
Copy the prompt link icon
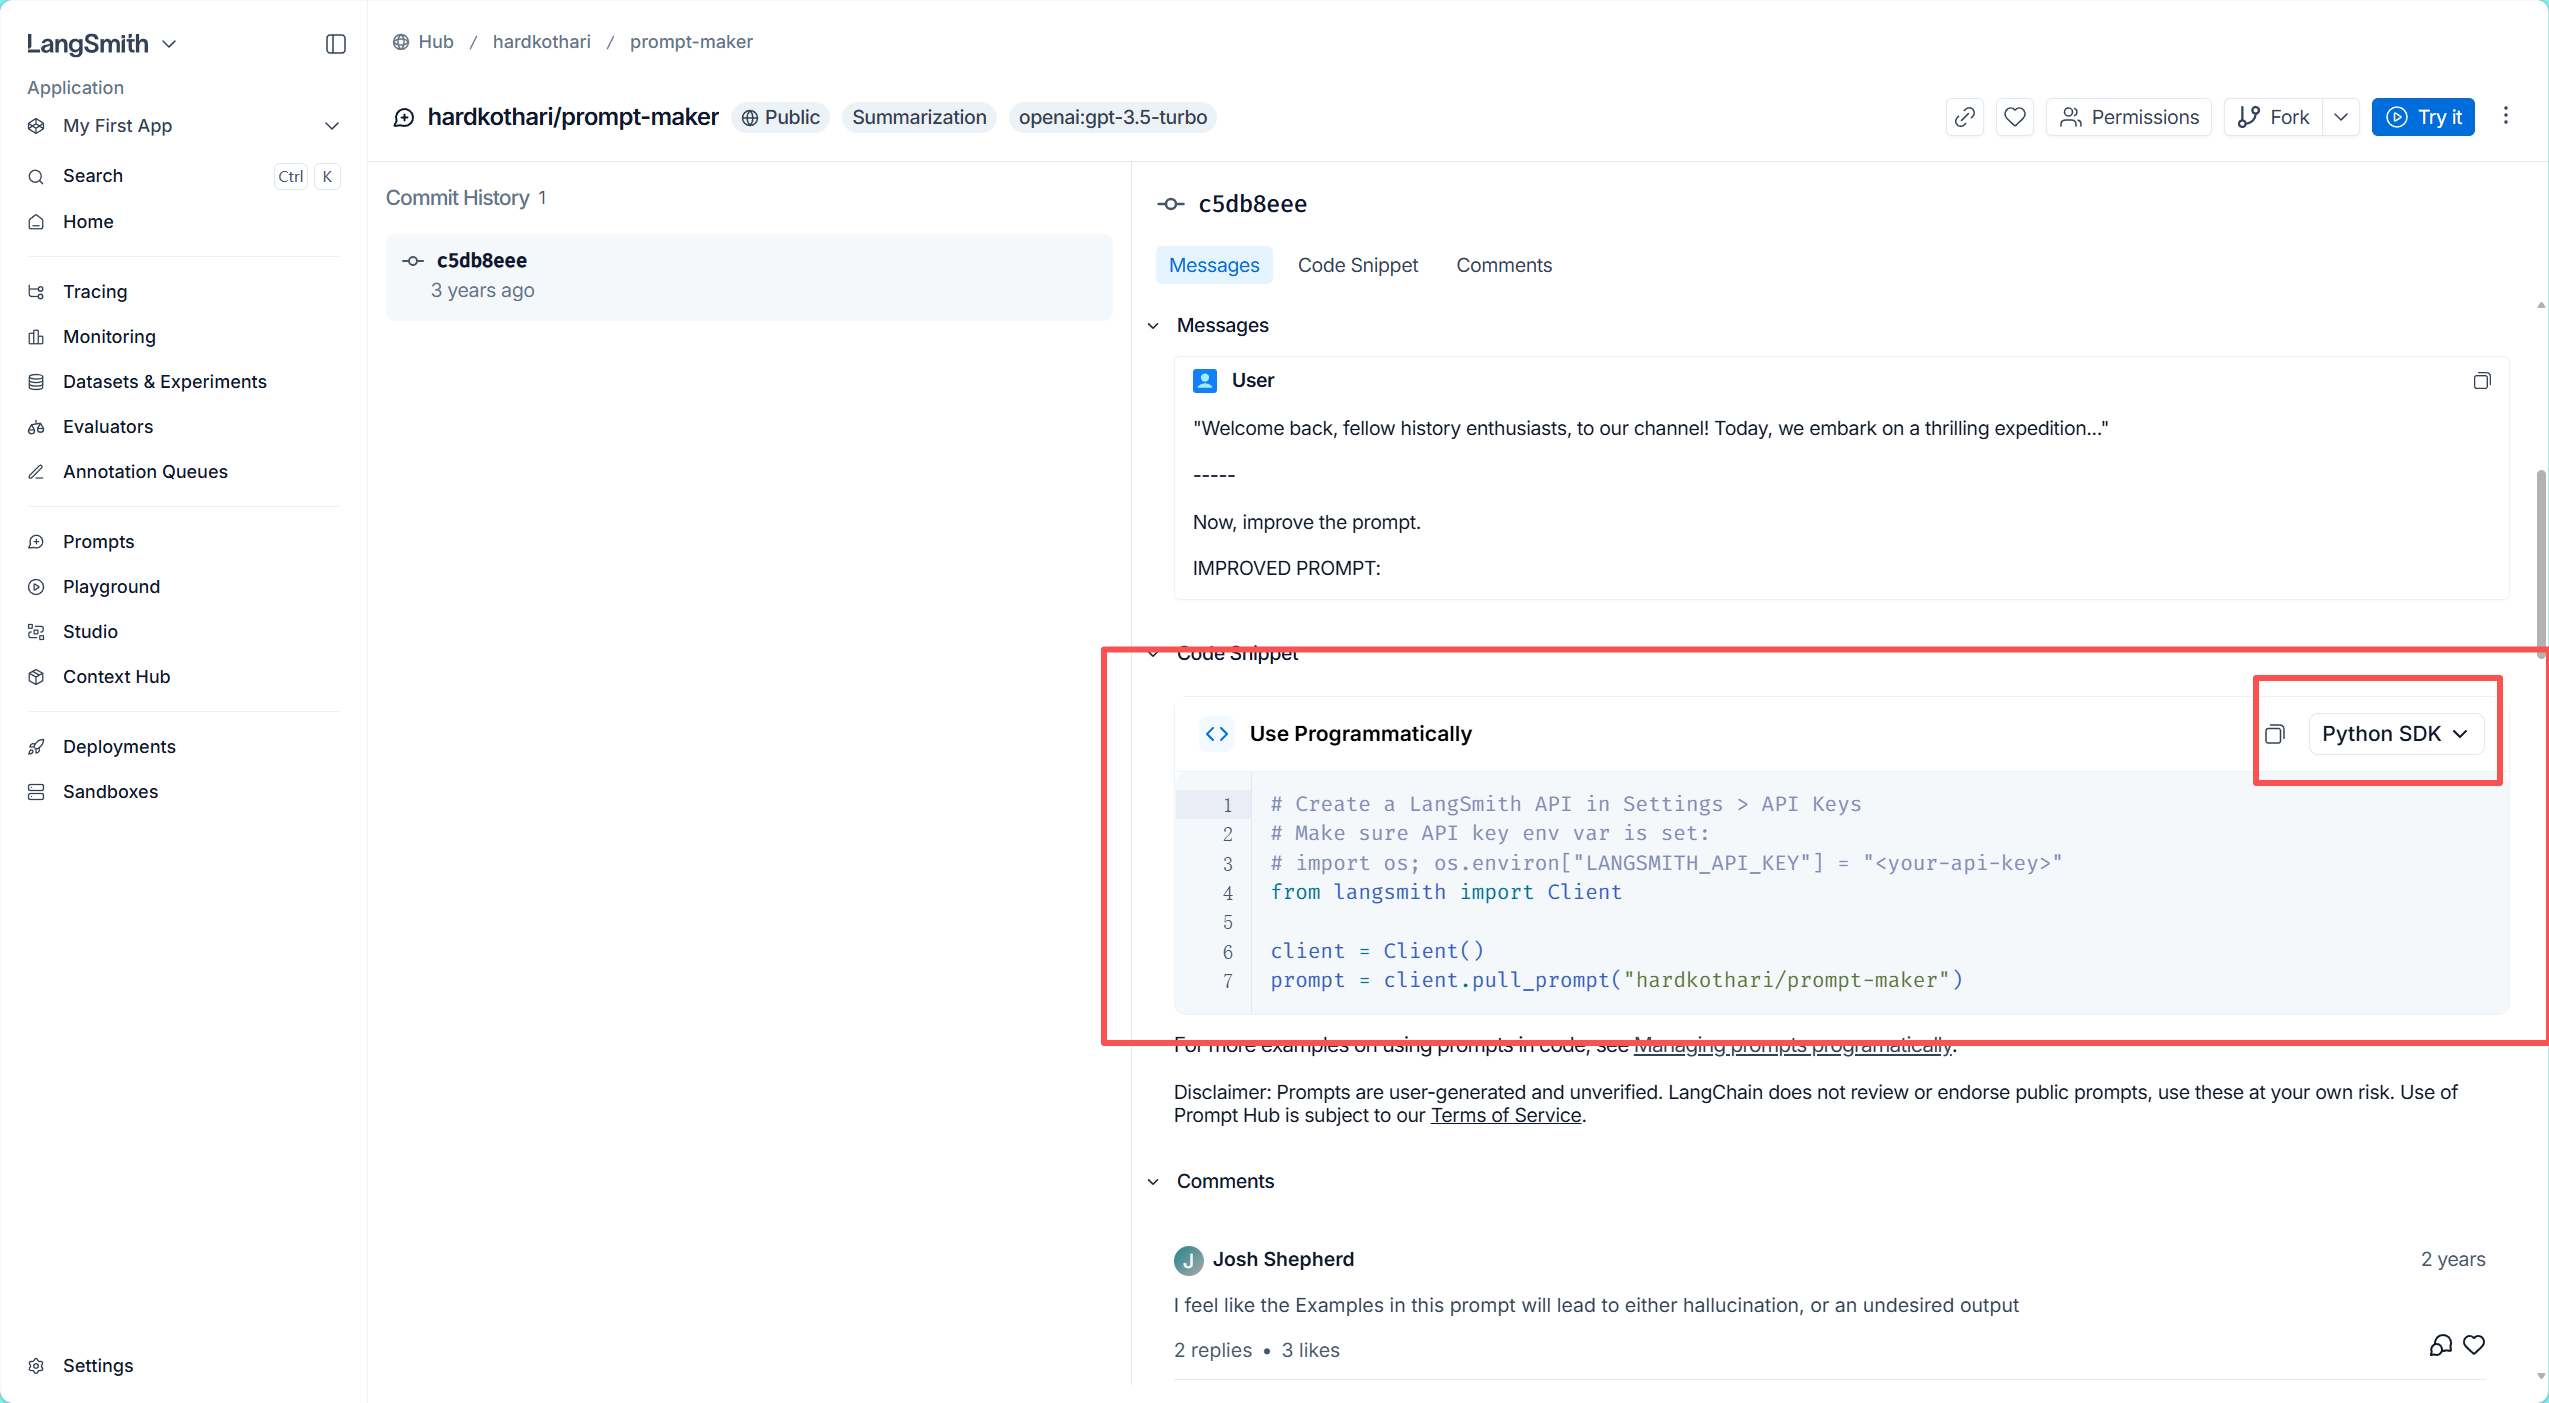coord(1965,117)
